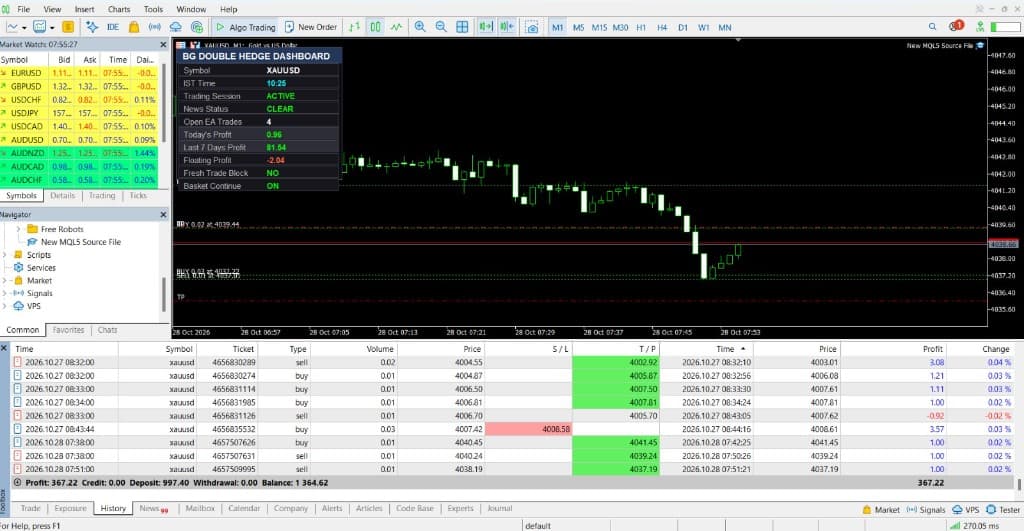1024x531 pixels.
Task: Select New MQL5 Source File in Navigator
Action: 81,242
